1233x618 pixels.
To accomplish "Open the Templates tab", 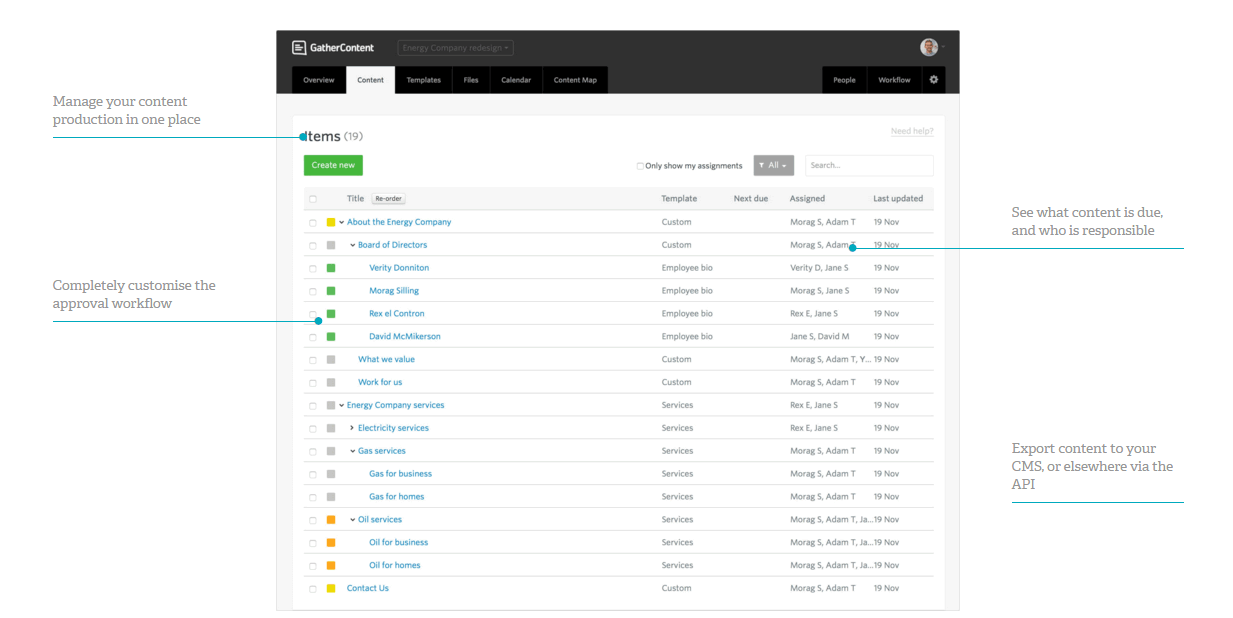I will [423, 80].
